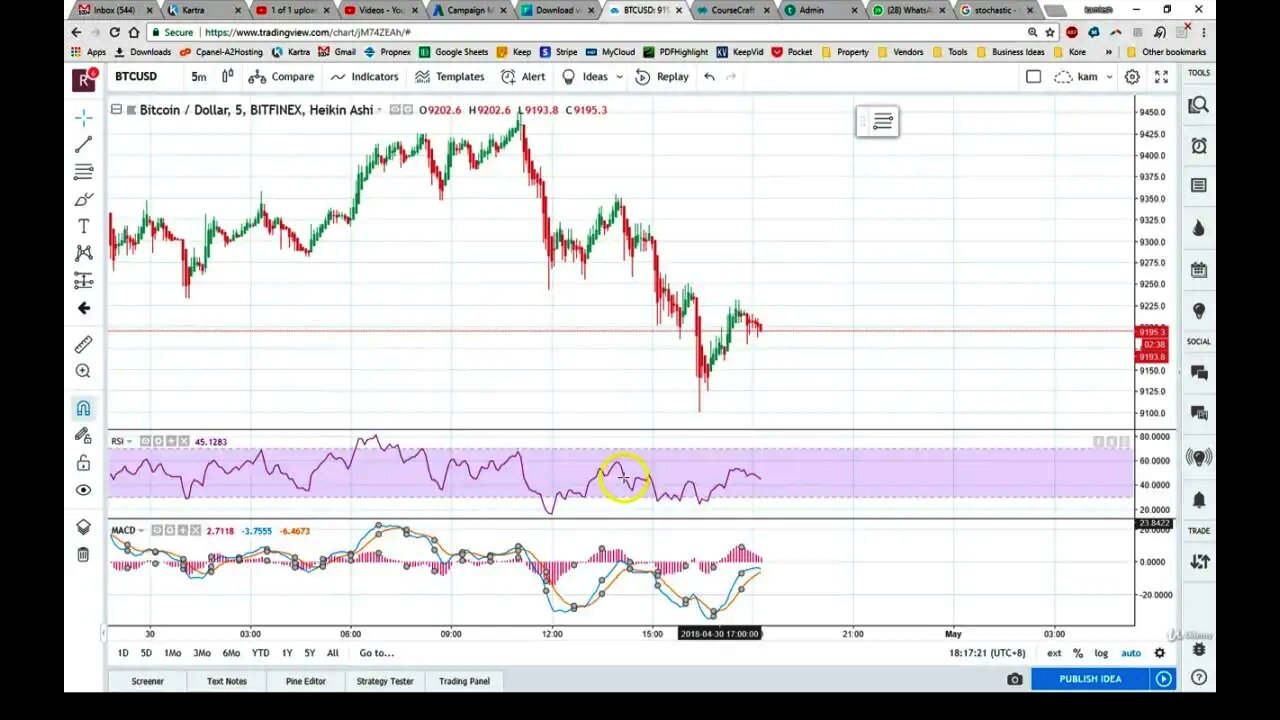The width and height of the screenshot is (1280, 720).
Task: Remove the MACD indicator with X
Action: pyautogui.click(x=194, y=530)
